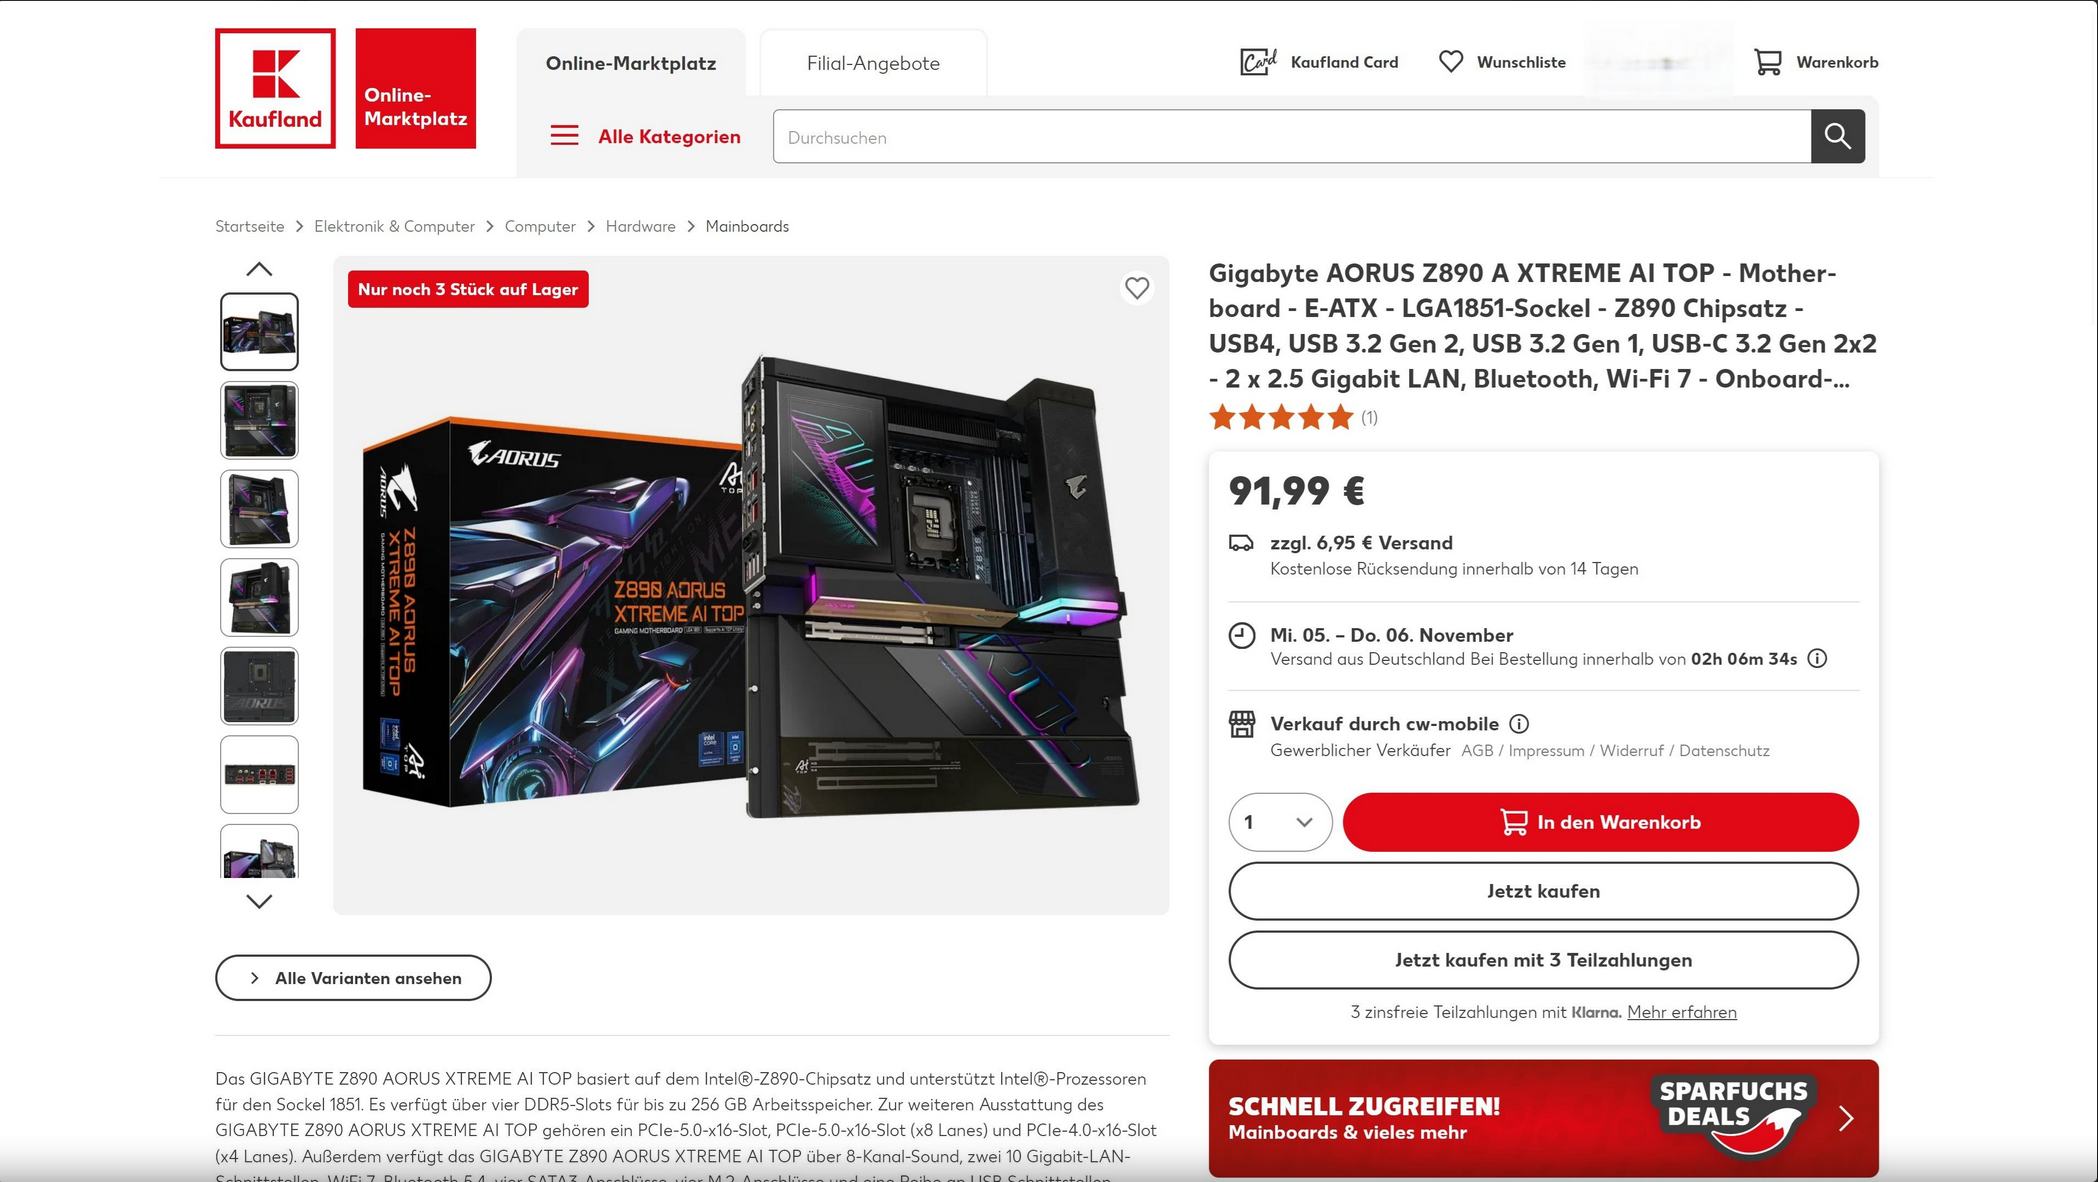Add product to wishlist via image heart
The height and width of the screenshot is (1182, 2098).
click(1136, 288)
